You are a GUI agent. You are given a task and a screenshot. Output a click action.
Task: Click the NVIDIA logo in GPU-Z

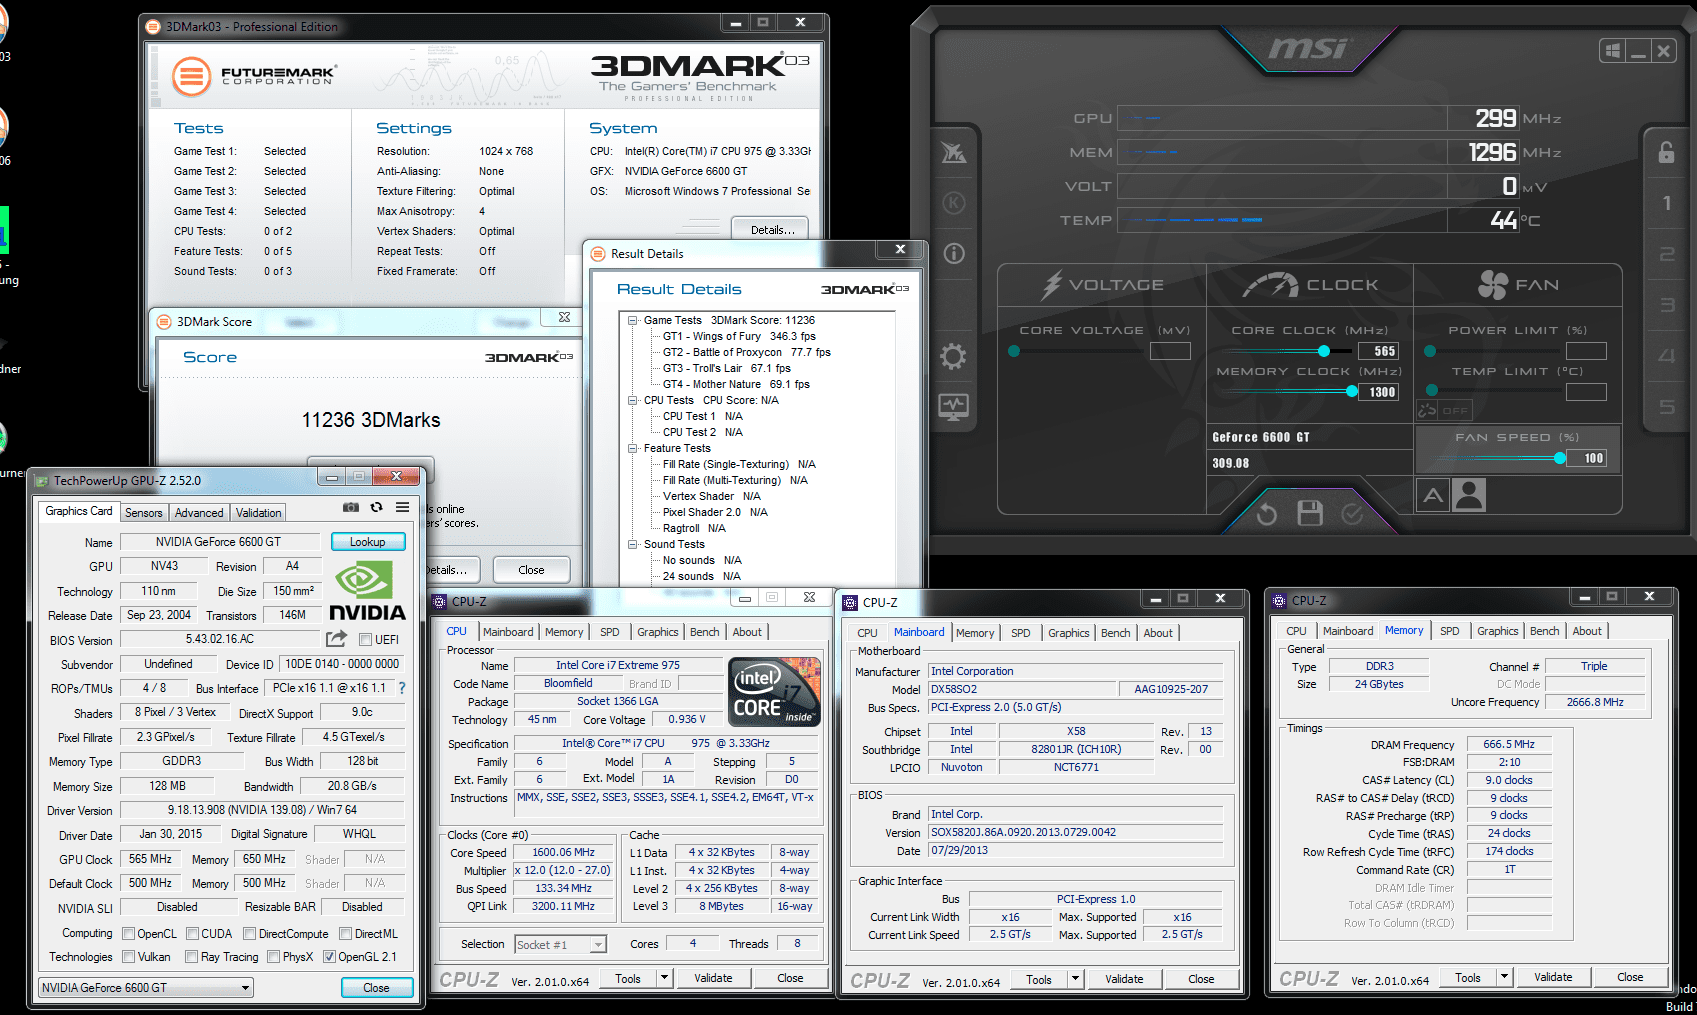click(x=367, y=591)
